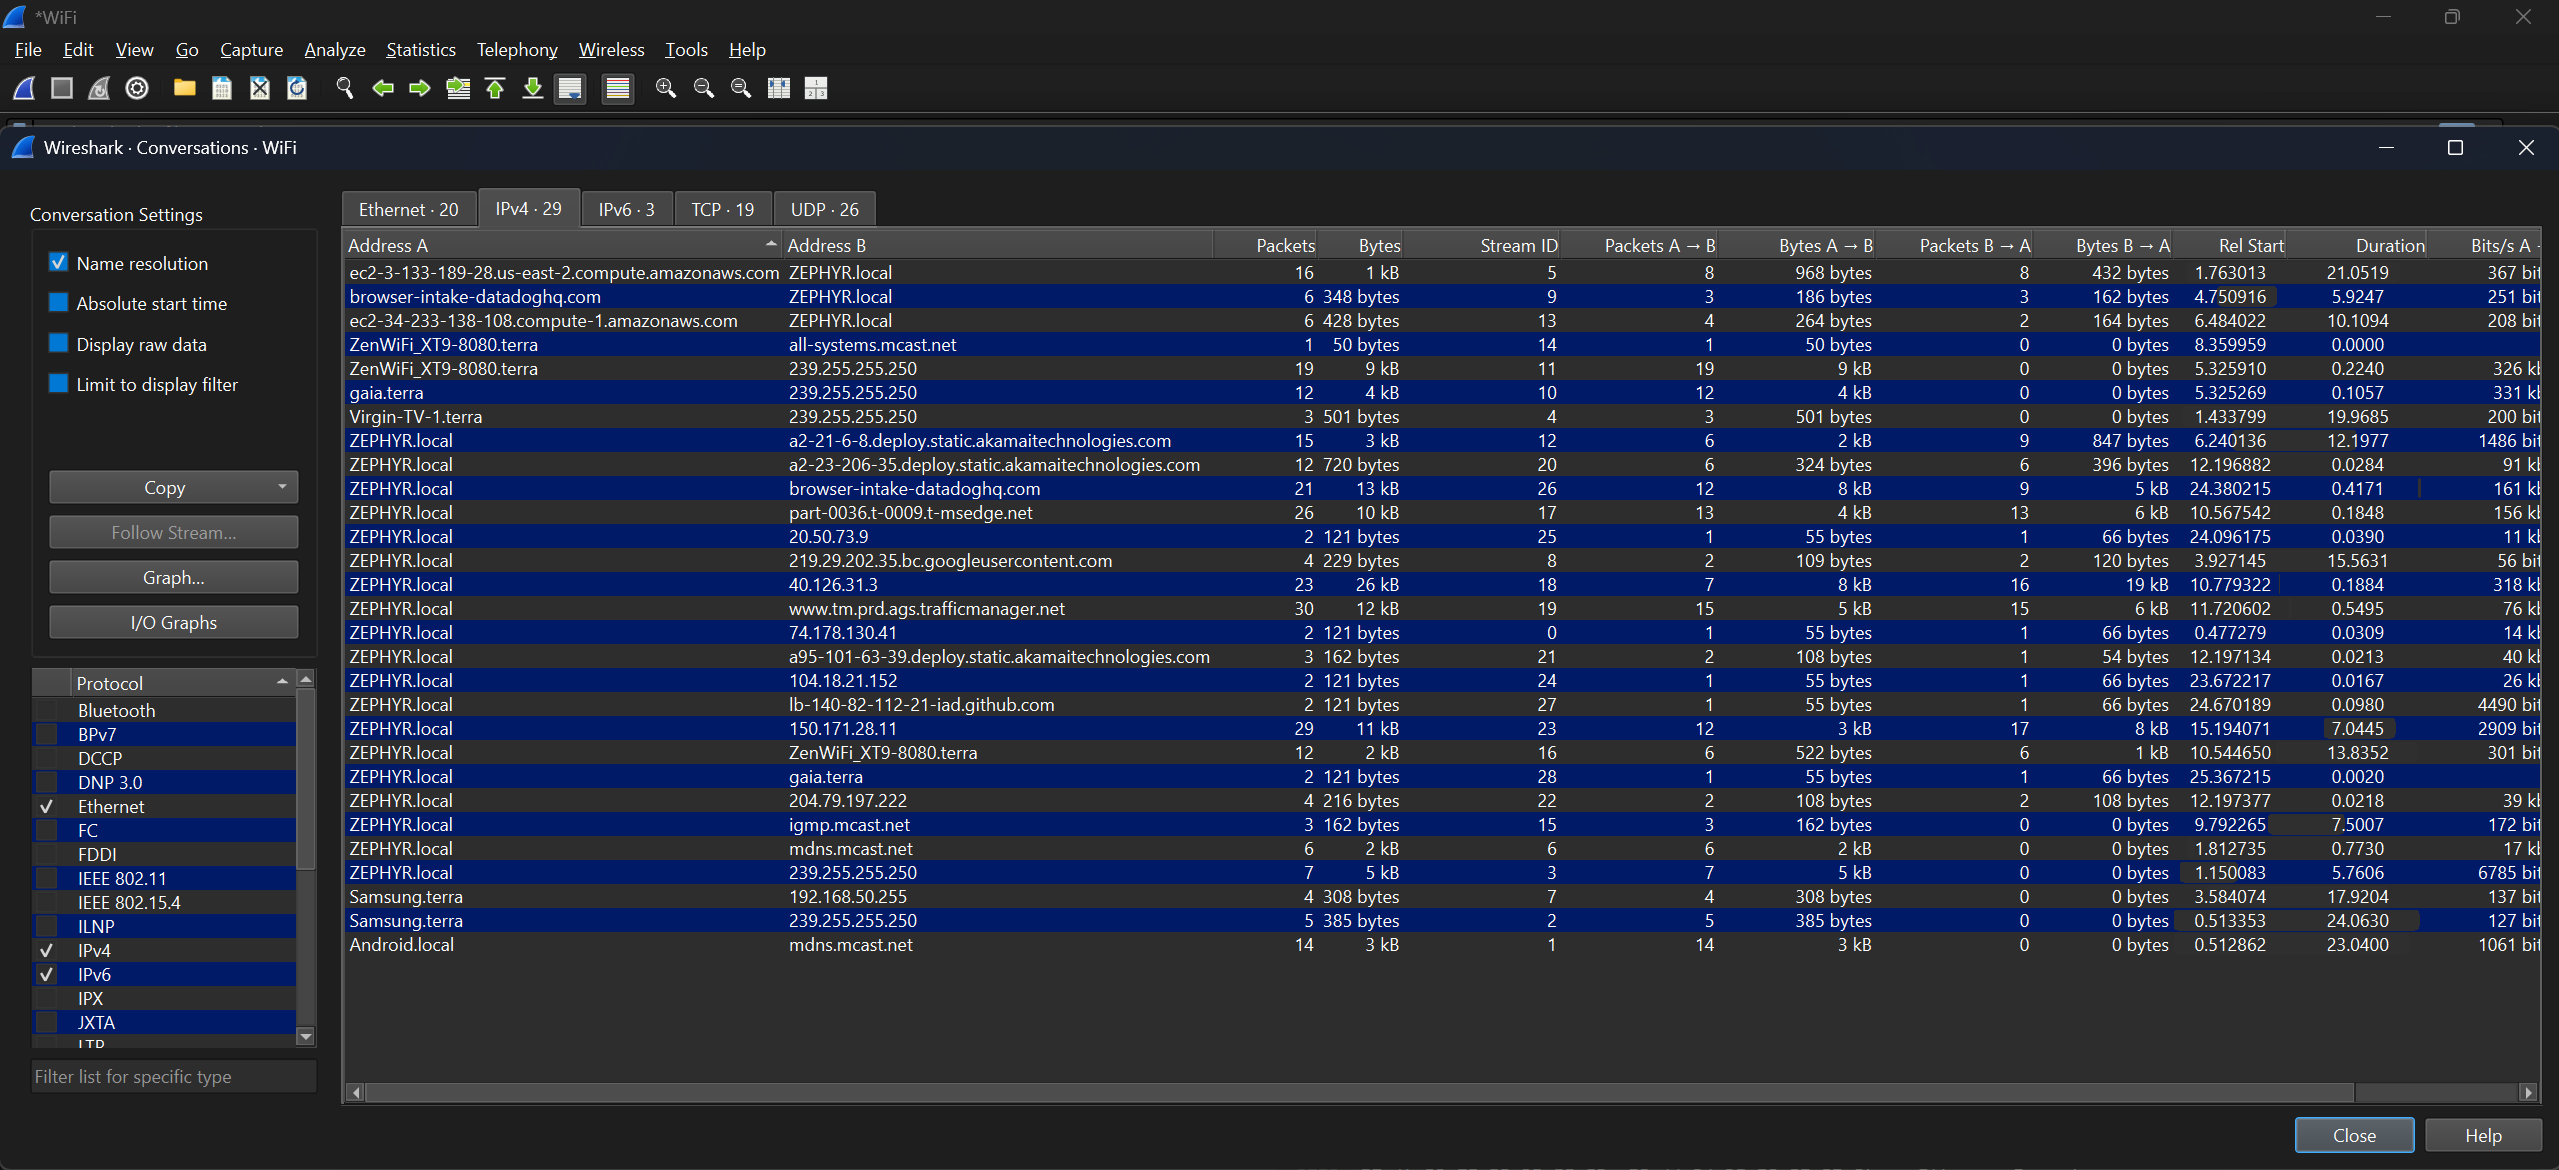Open capture options gear icon
Screen dimensions: 2559x1170
[x=137, y=88]
